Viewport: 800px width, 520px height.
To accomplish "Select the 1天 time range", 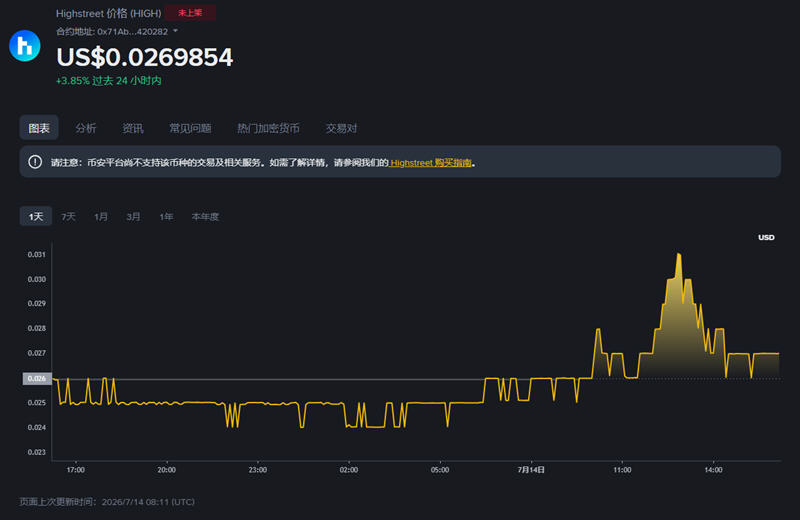I will coord(36,216).
